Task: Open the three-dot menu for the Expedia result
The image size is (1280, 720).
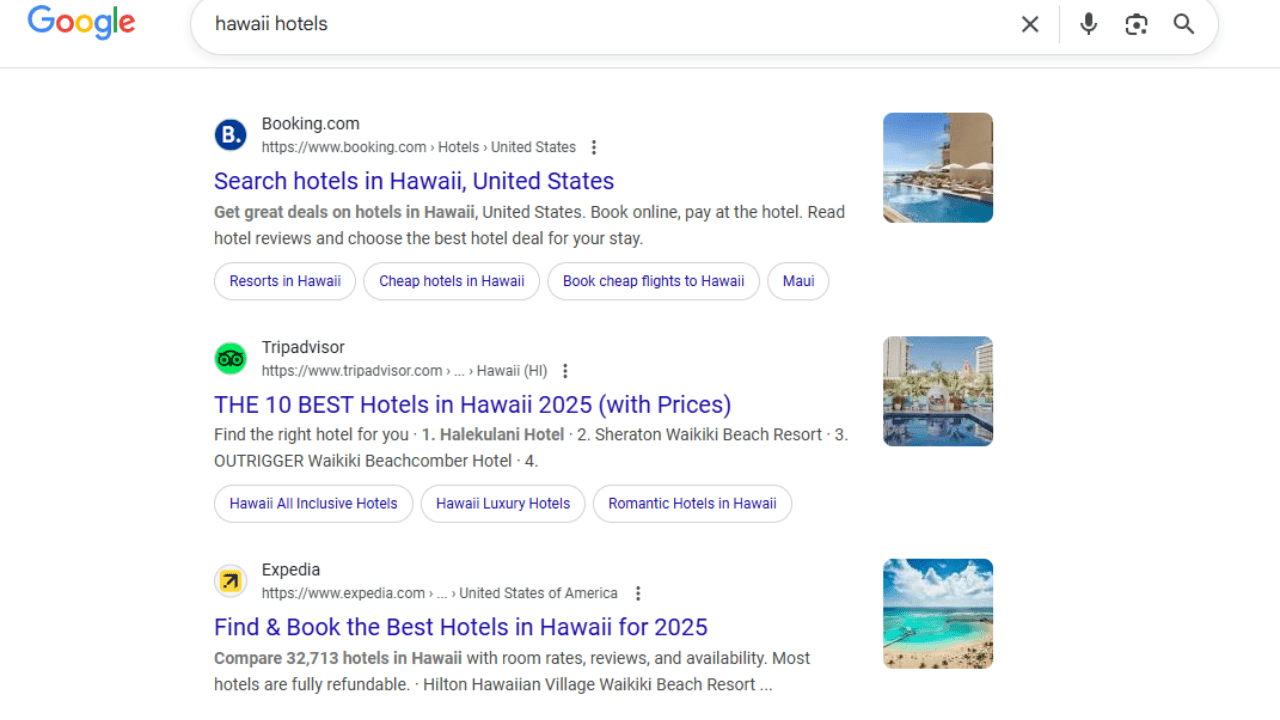Action: pos(638,593)
